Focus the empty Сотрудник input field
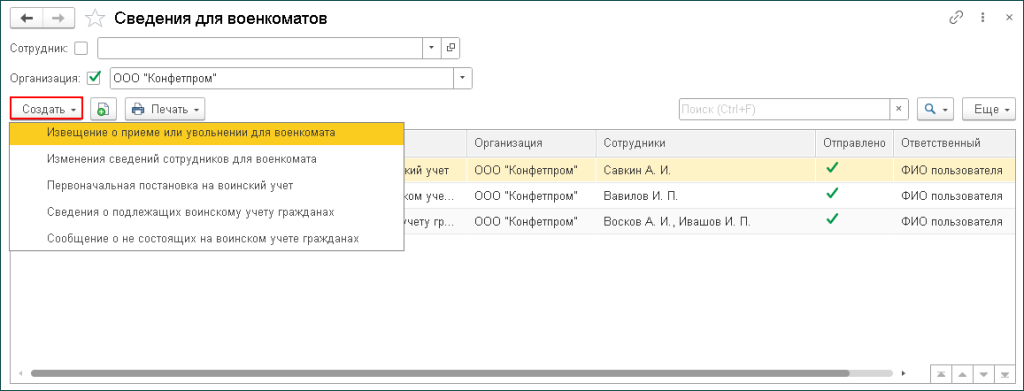 point(261,48)
